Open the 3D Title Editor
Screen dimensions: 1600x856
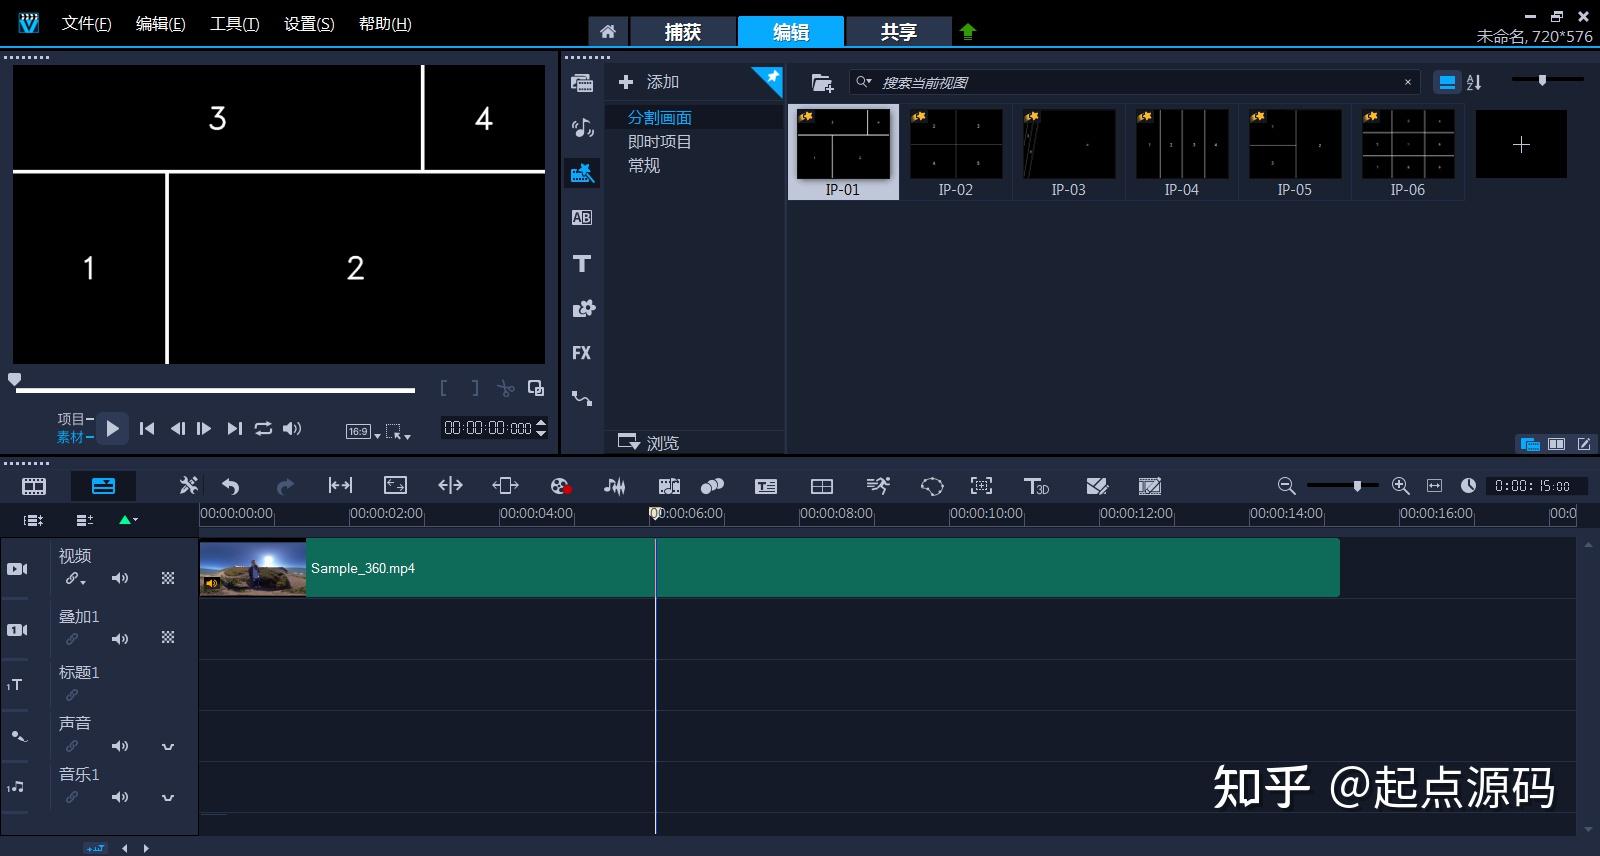[x=1037, y=486]
